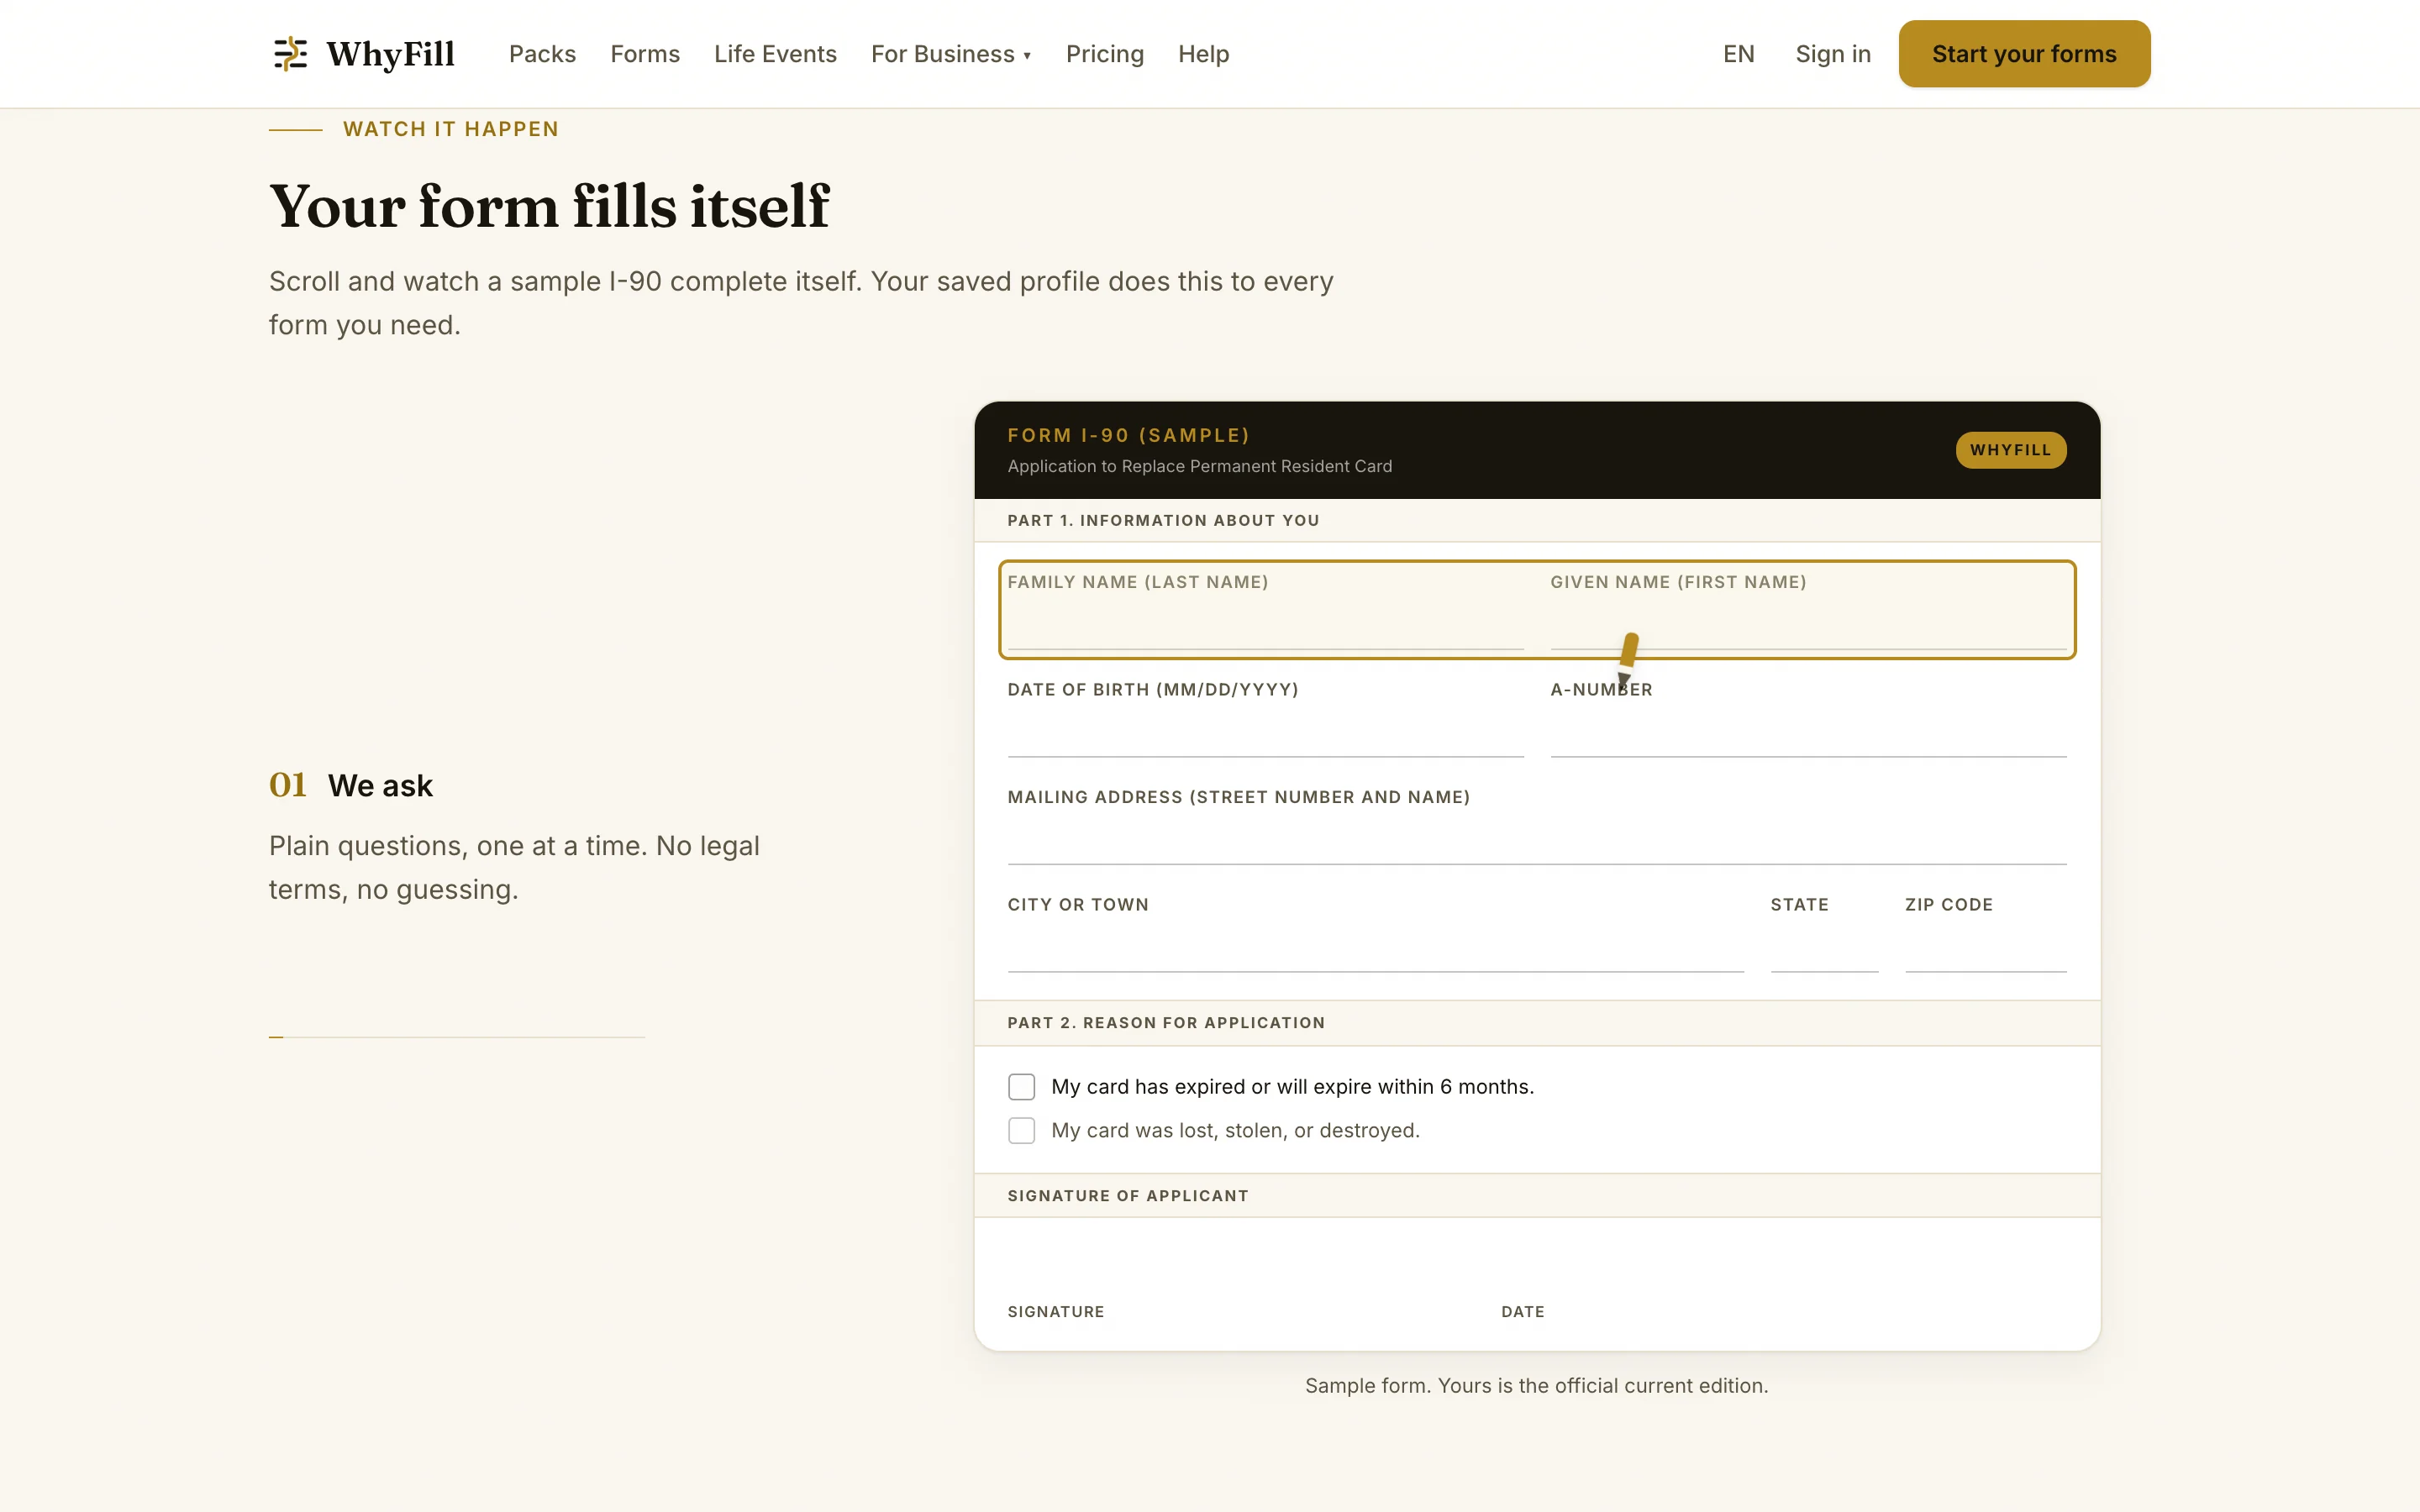Click Start your forms button

click(2024, 54)
